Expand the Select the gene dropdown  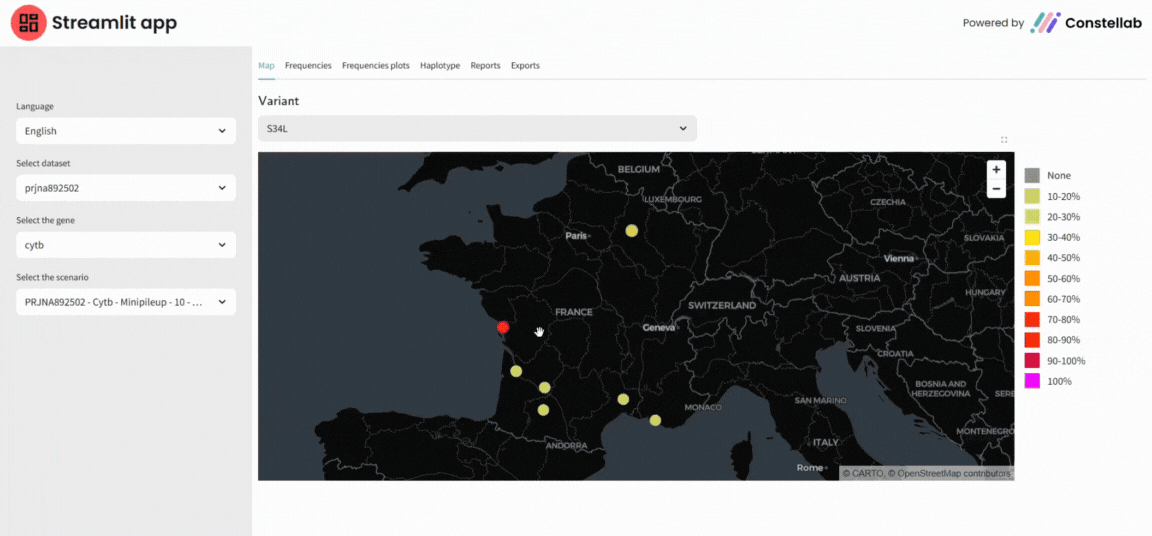(x=126, y=245)
